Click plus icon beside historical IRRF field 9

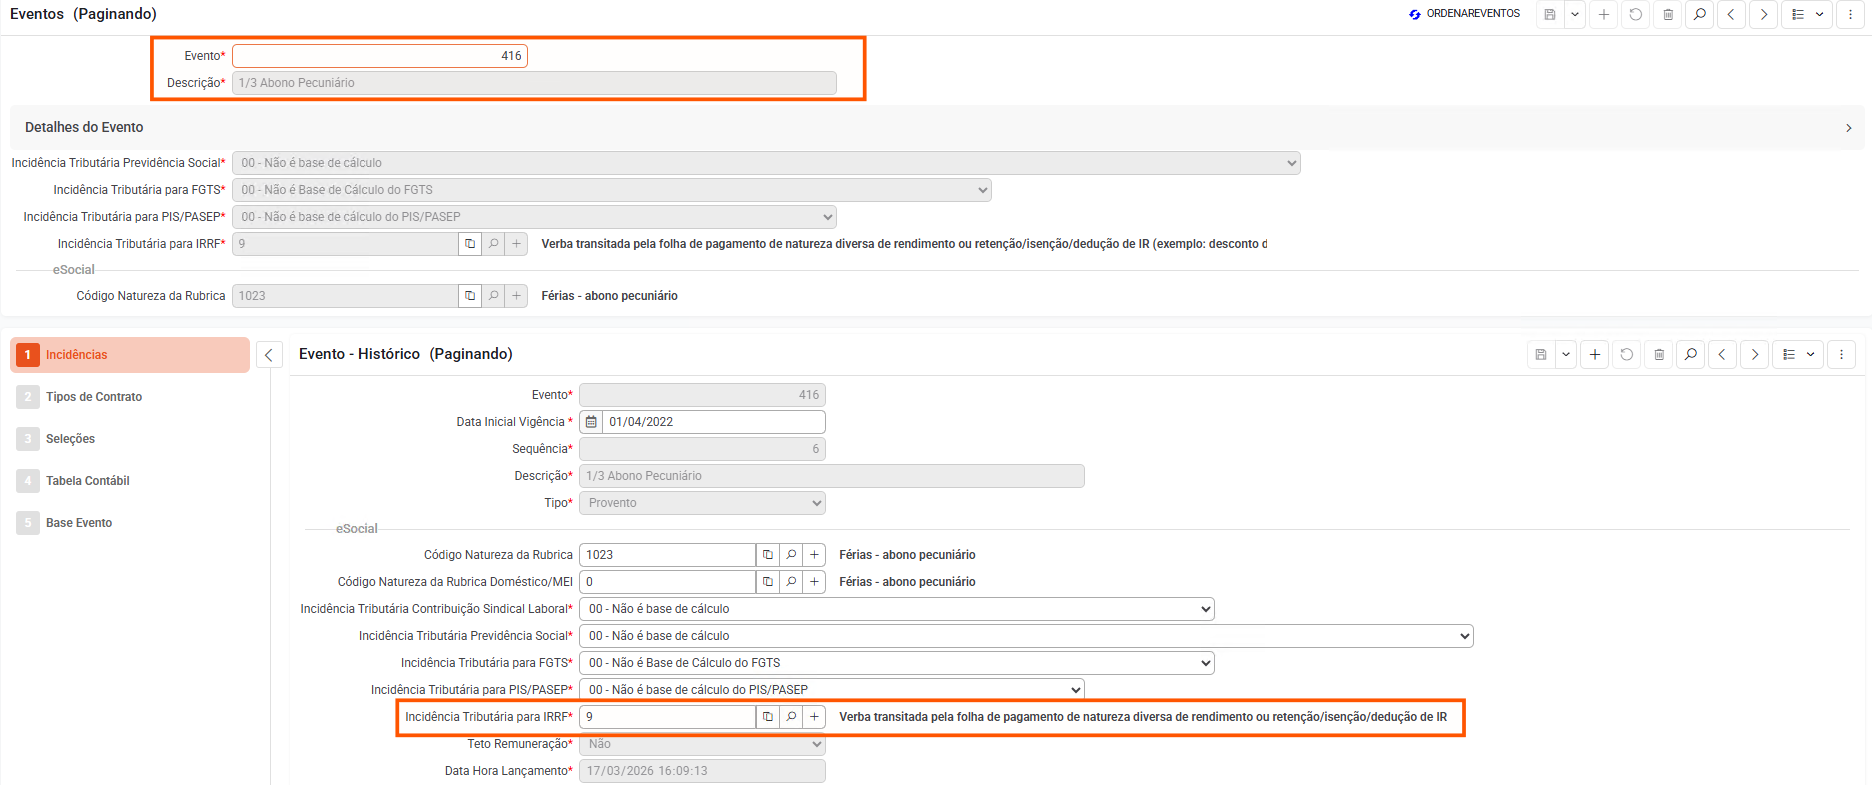tap(814, 717)
